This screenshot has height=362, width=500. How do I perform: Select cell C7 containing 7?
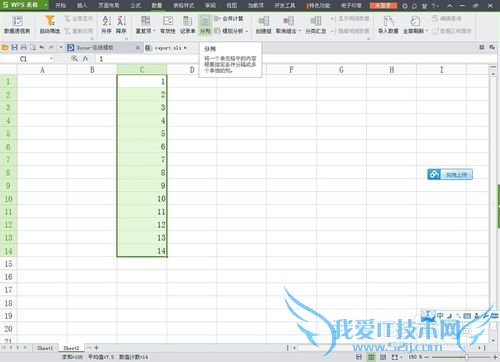[142, 160]
